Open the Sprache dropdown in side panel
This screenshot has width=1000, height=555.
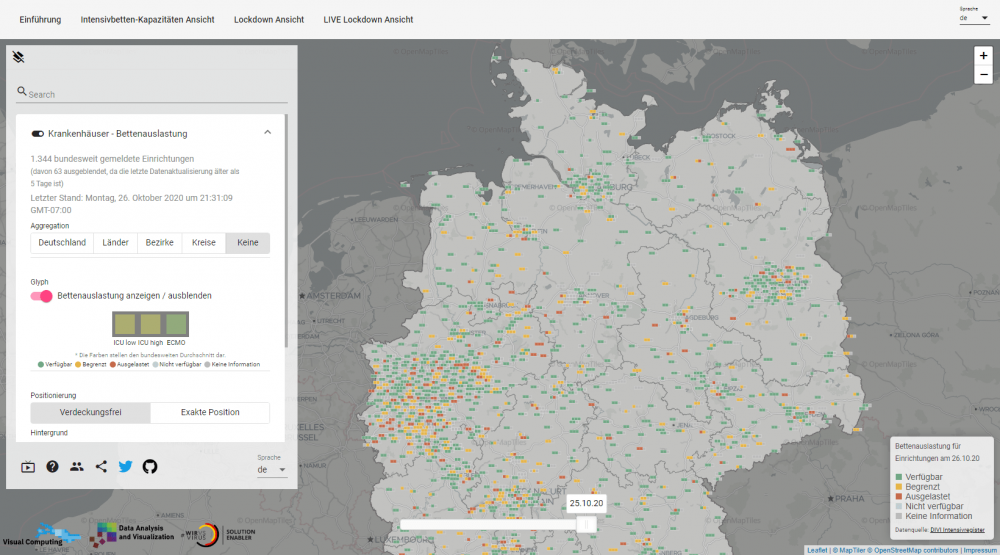272,469
